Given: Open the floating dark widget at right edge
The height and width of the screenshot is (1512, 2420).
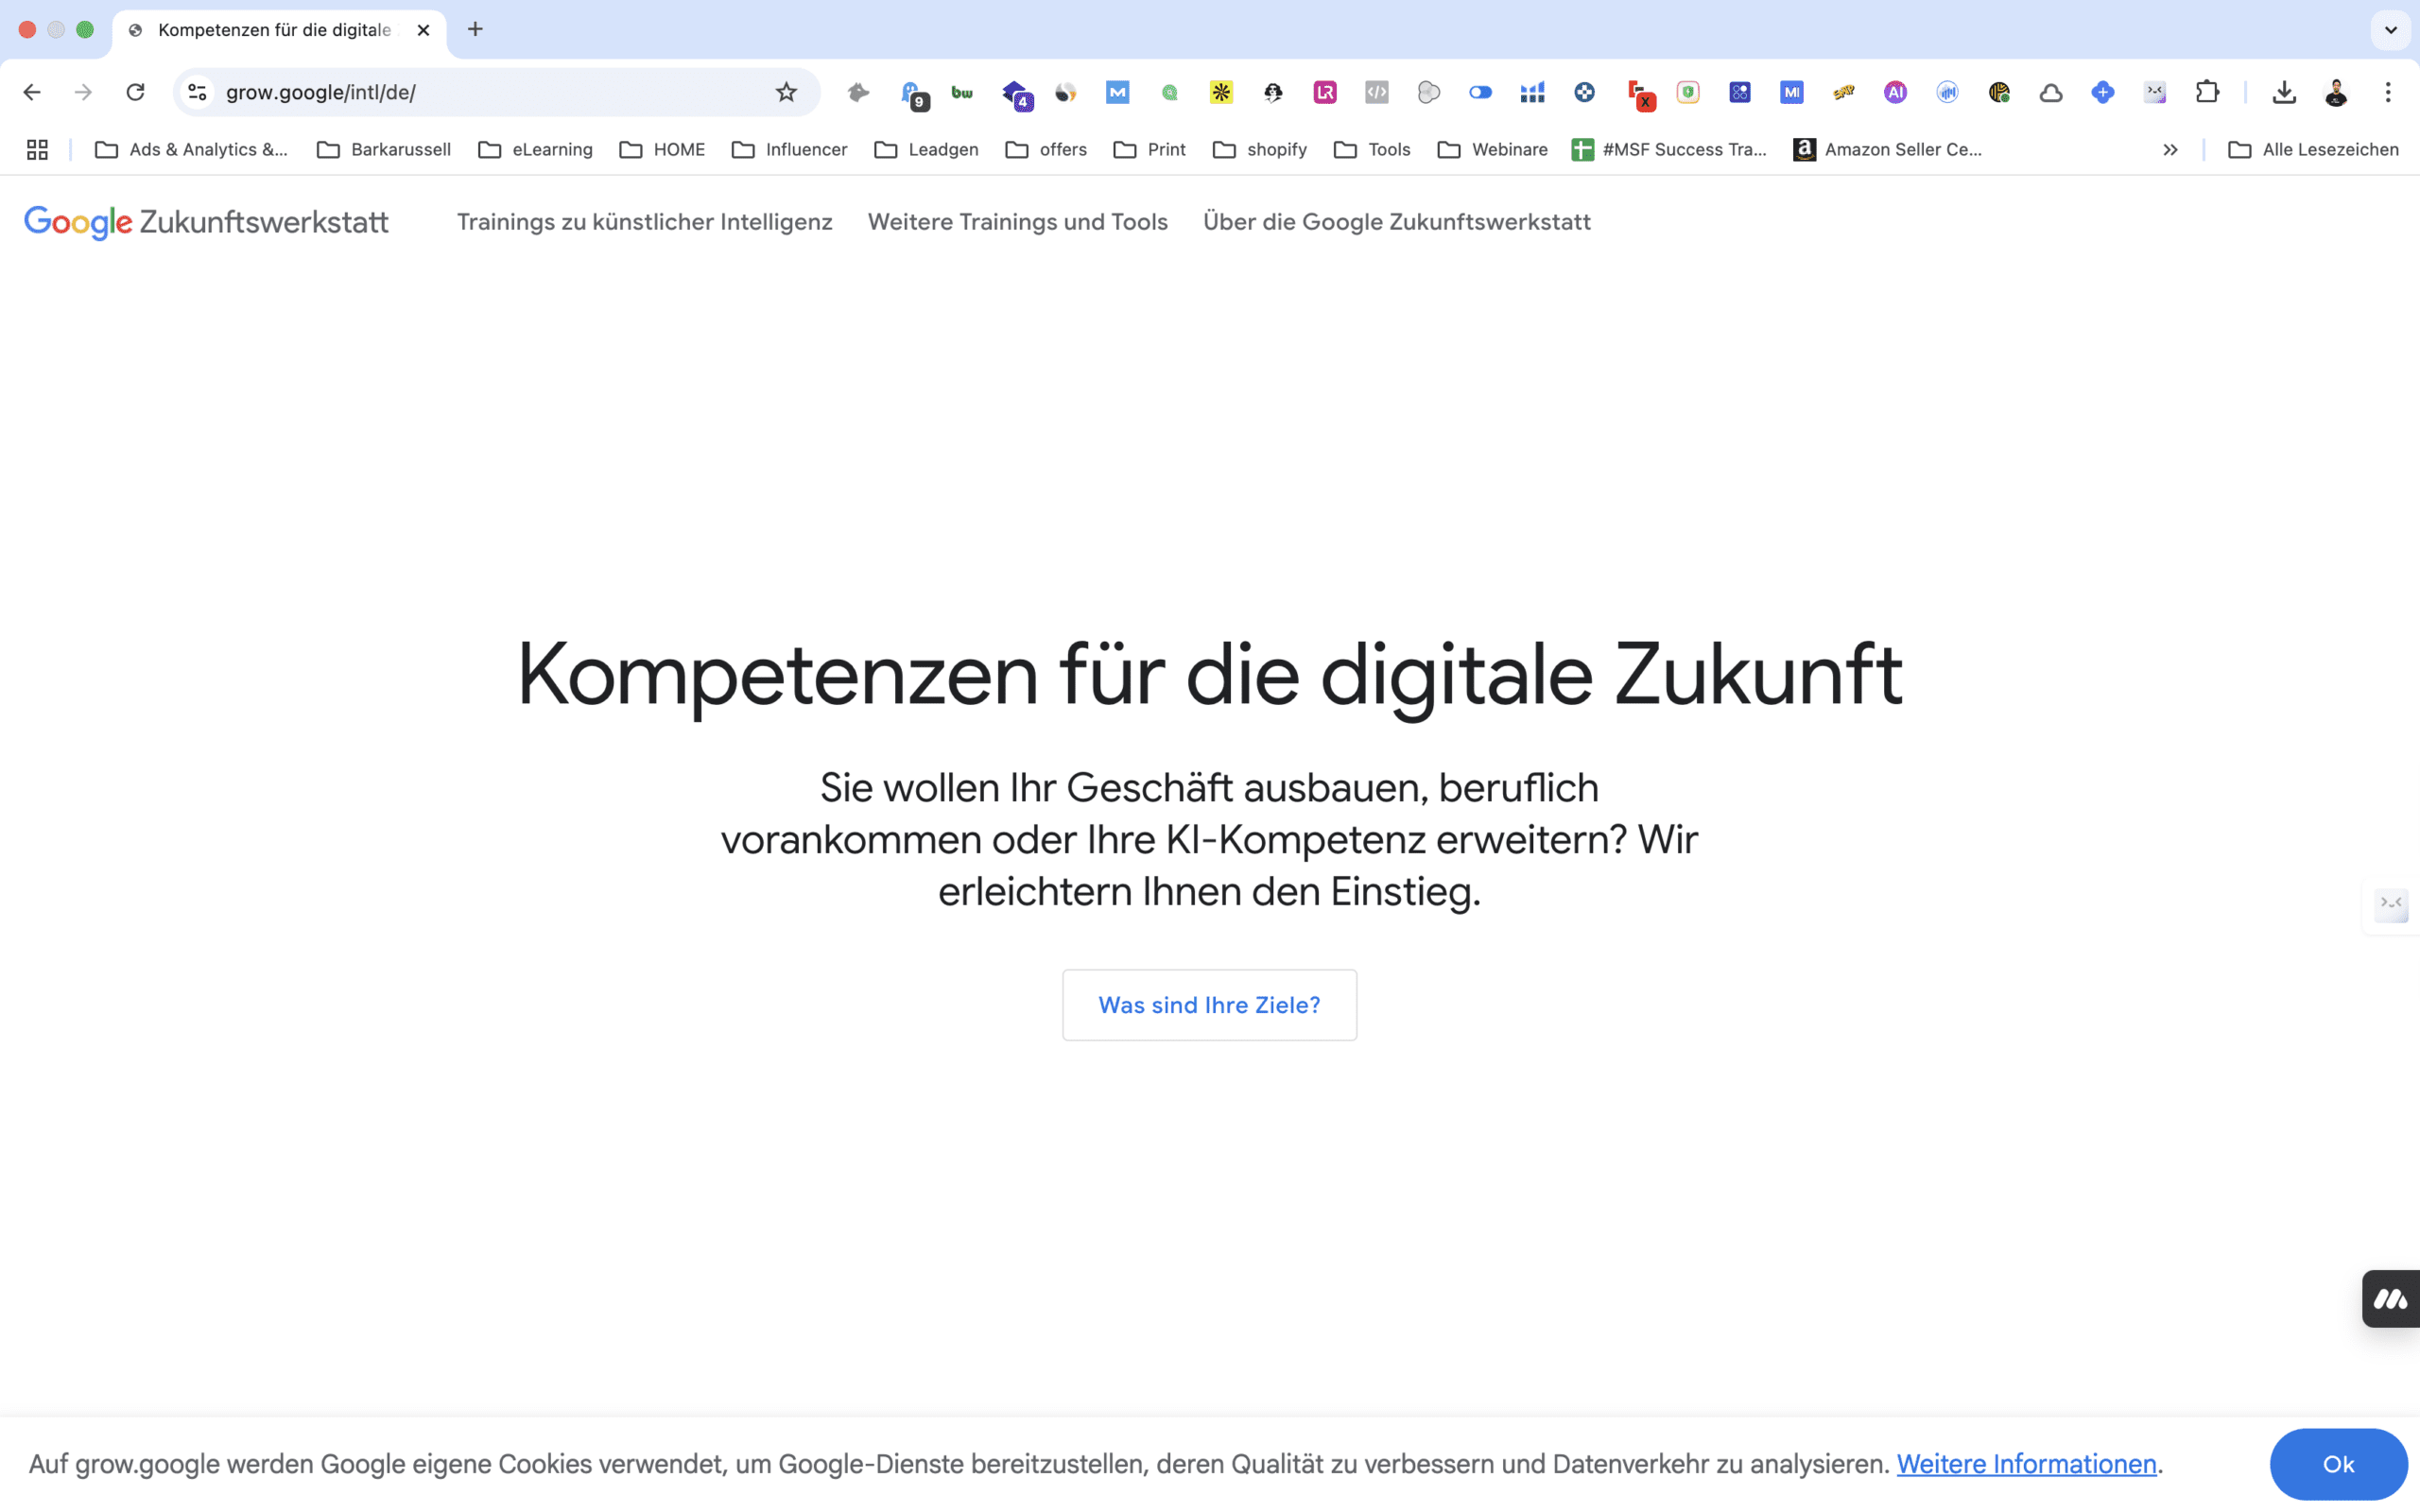Looking at the screenshot, I should tap(2391, 1299).
